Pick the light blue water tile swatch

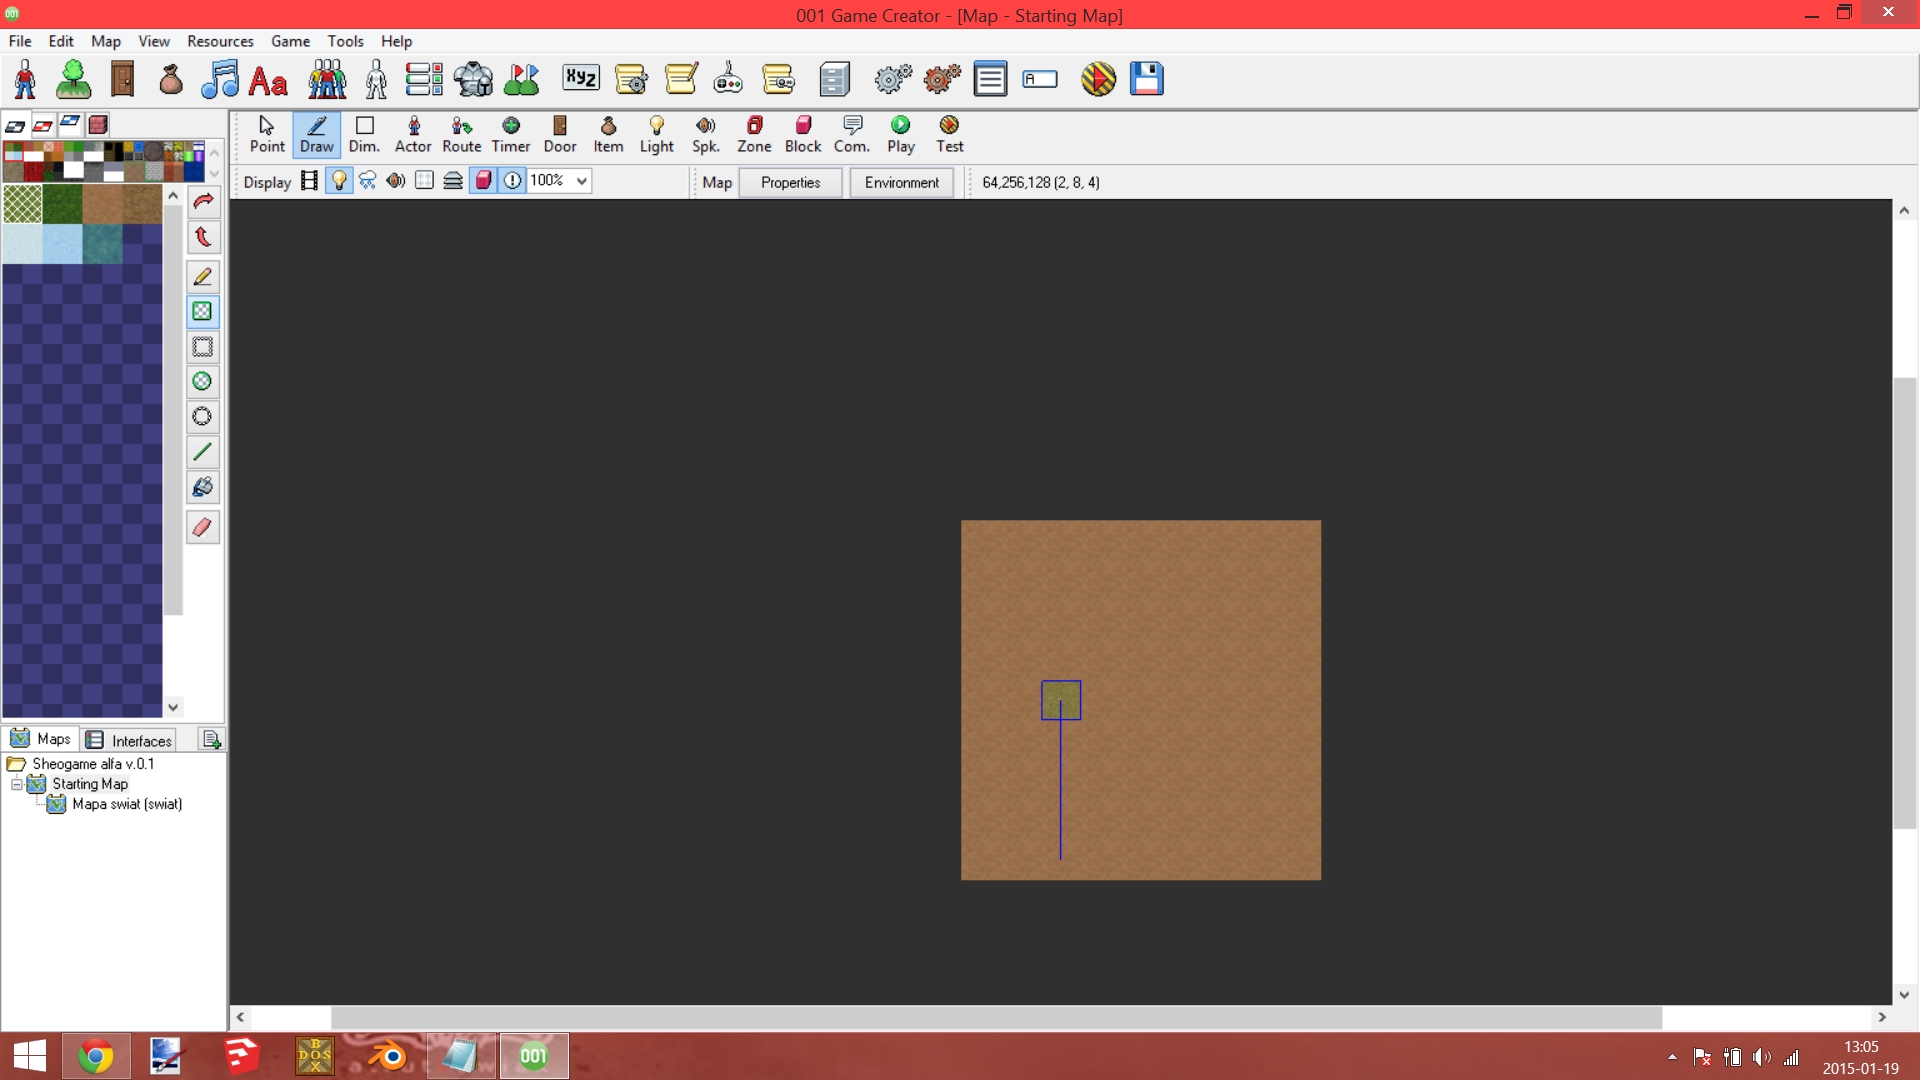tap(62, 244)
